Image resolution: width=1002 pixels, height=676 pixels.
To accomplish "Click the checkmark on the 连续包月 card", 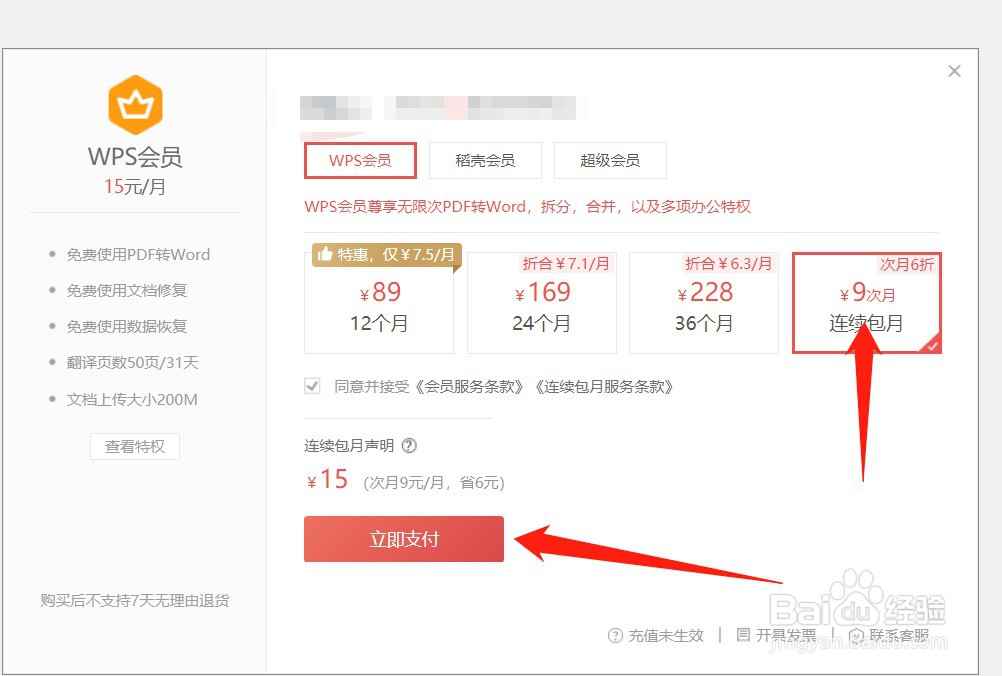I will click(x=931, y=345).
